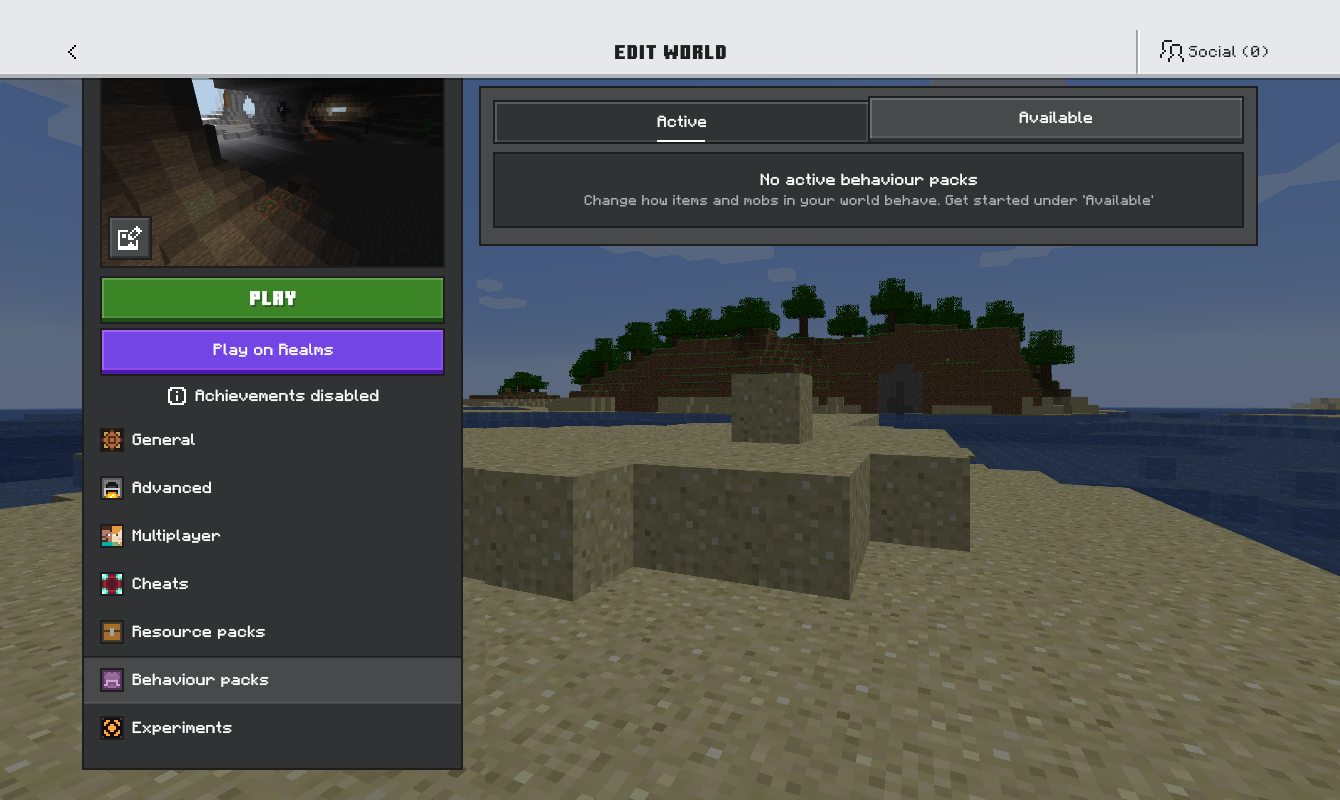Viewport: 1340px width, 800px height.
Task: Go to Multiplayer settings
Action: 272,536
